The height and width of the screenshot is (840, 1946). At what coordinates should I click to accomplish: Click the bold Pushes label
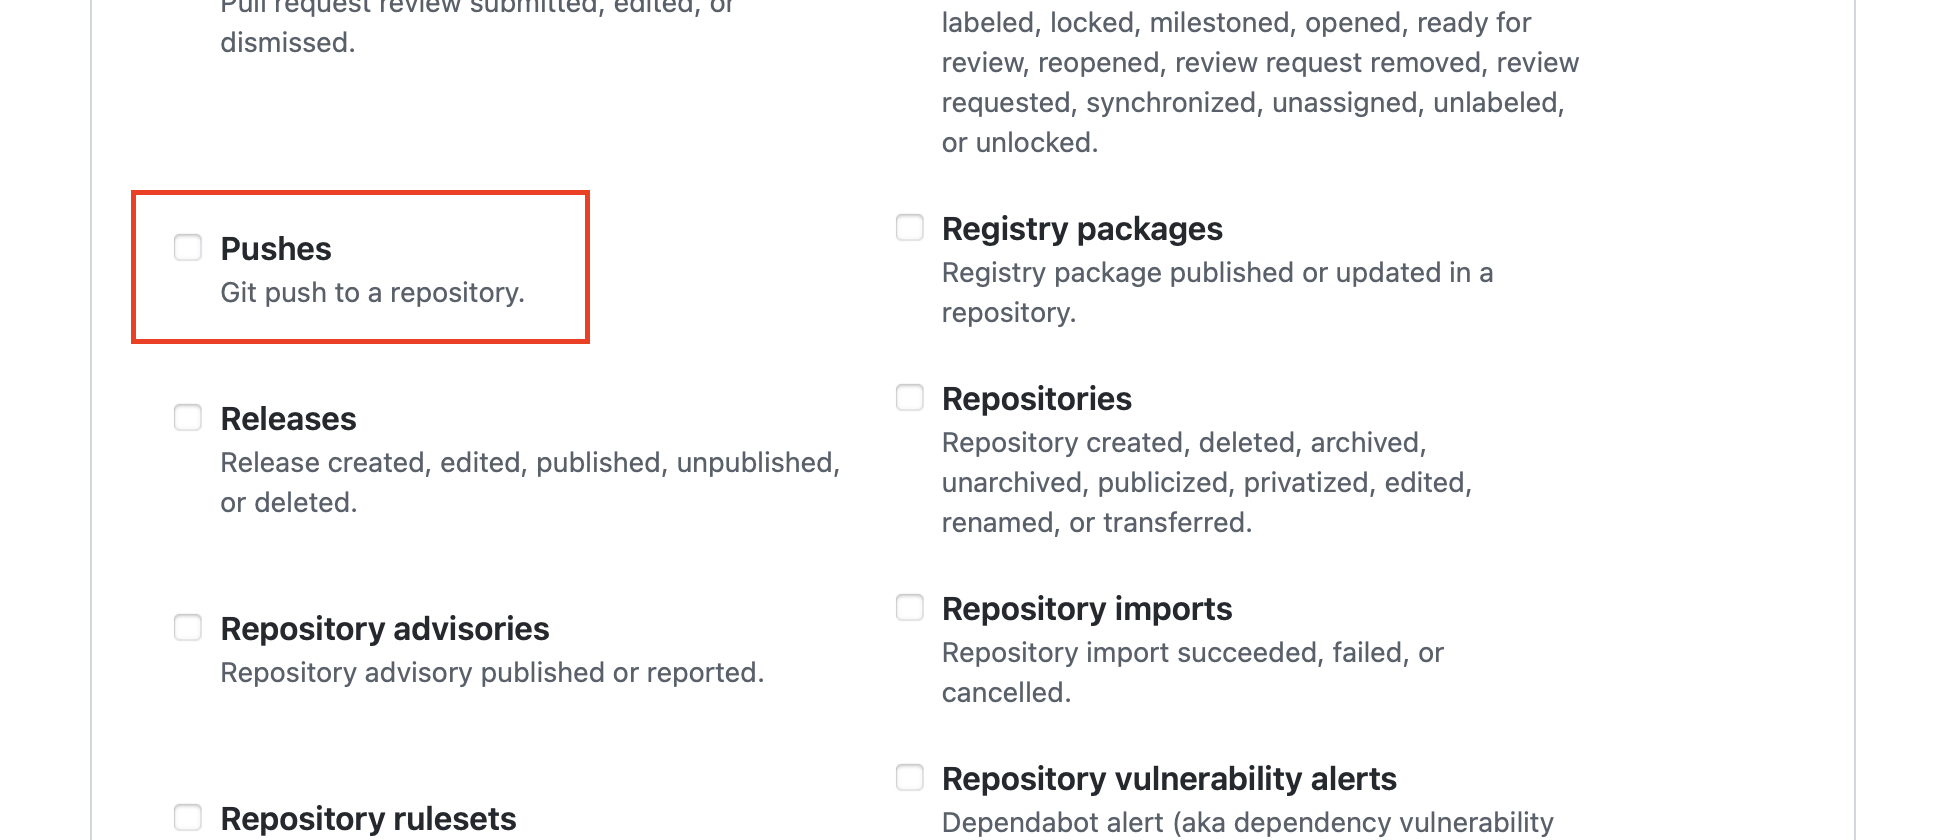pyautogui.click(x=276, y=249)
